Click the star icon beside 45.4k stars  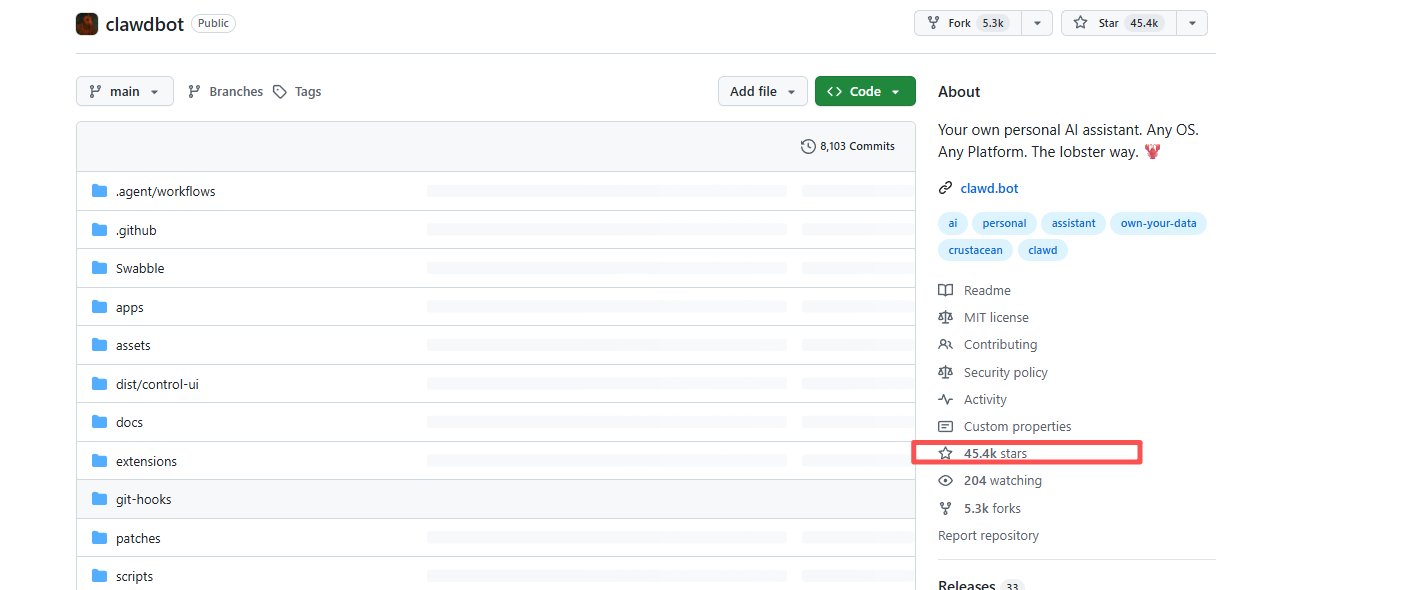945,453
